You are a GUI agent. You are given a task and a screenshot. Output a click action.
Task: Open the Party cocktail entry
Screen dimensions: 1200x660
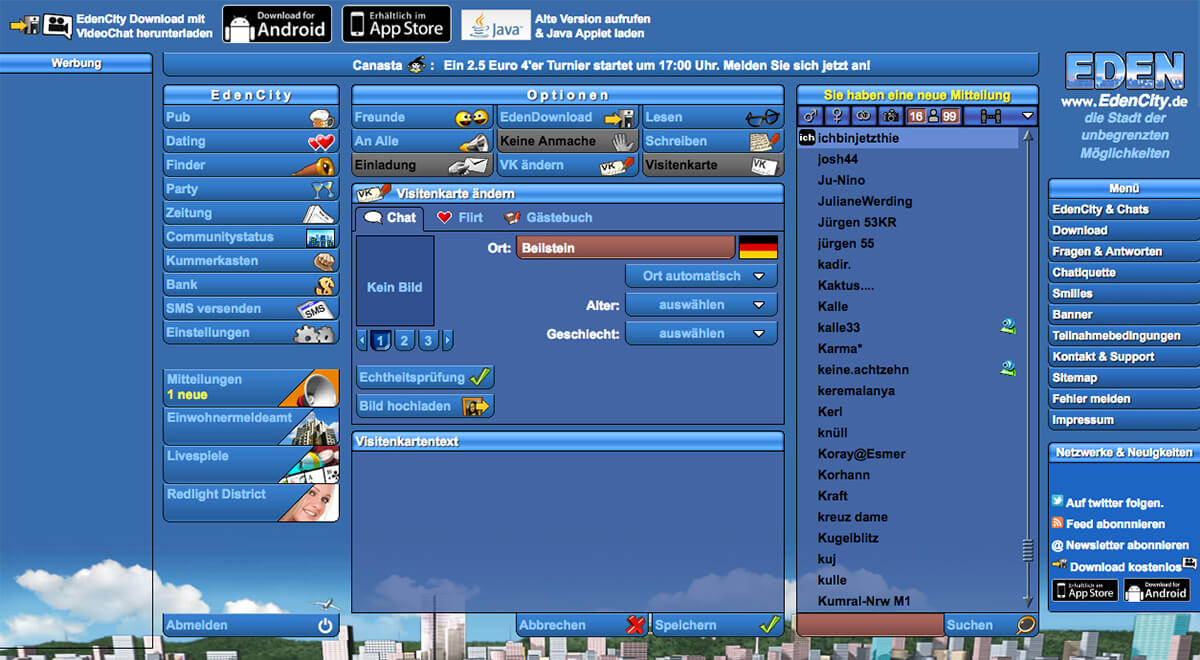tap(251, 189)
